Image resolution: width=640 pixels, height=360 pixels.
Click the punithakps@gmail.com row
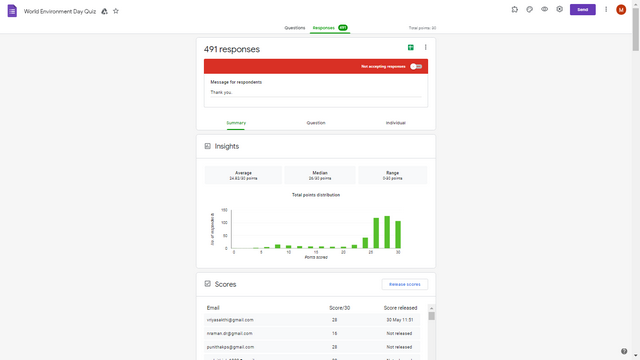click(312, 347)
